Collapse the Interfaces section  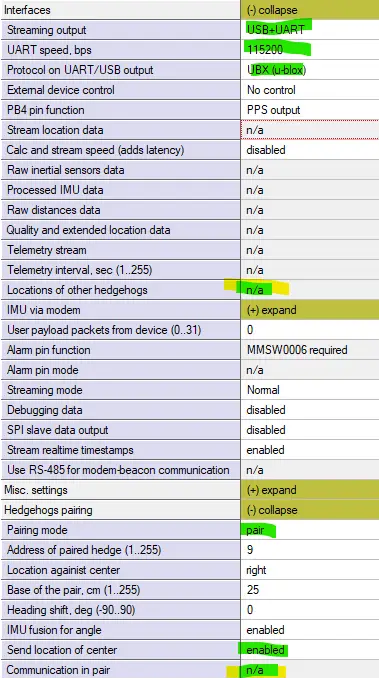point(310,10)
